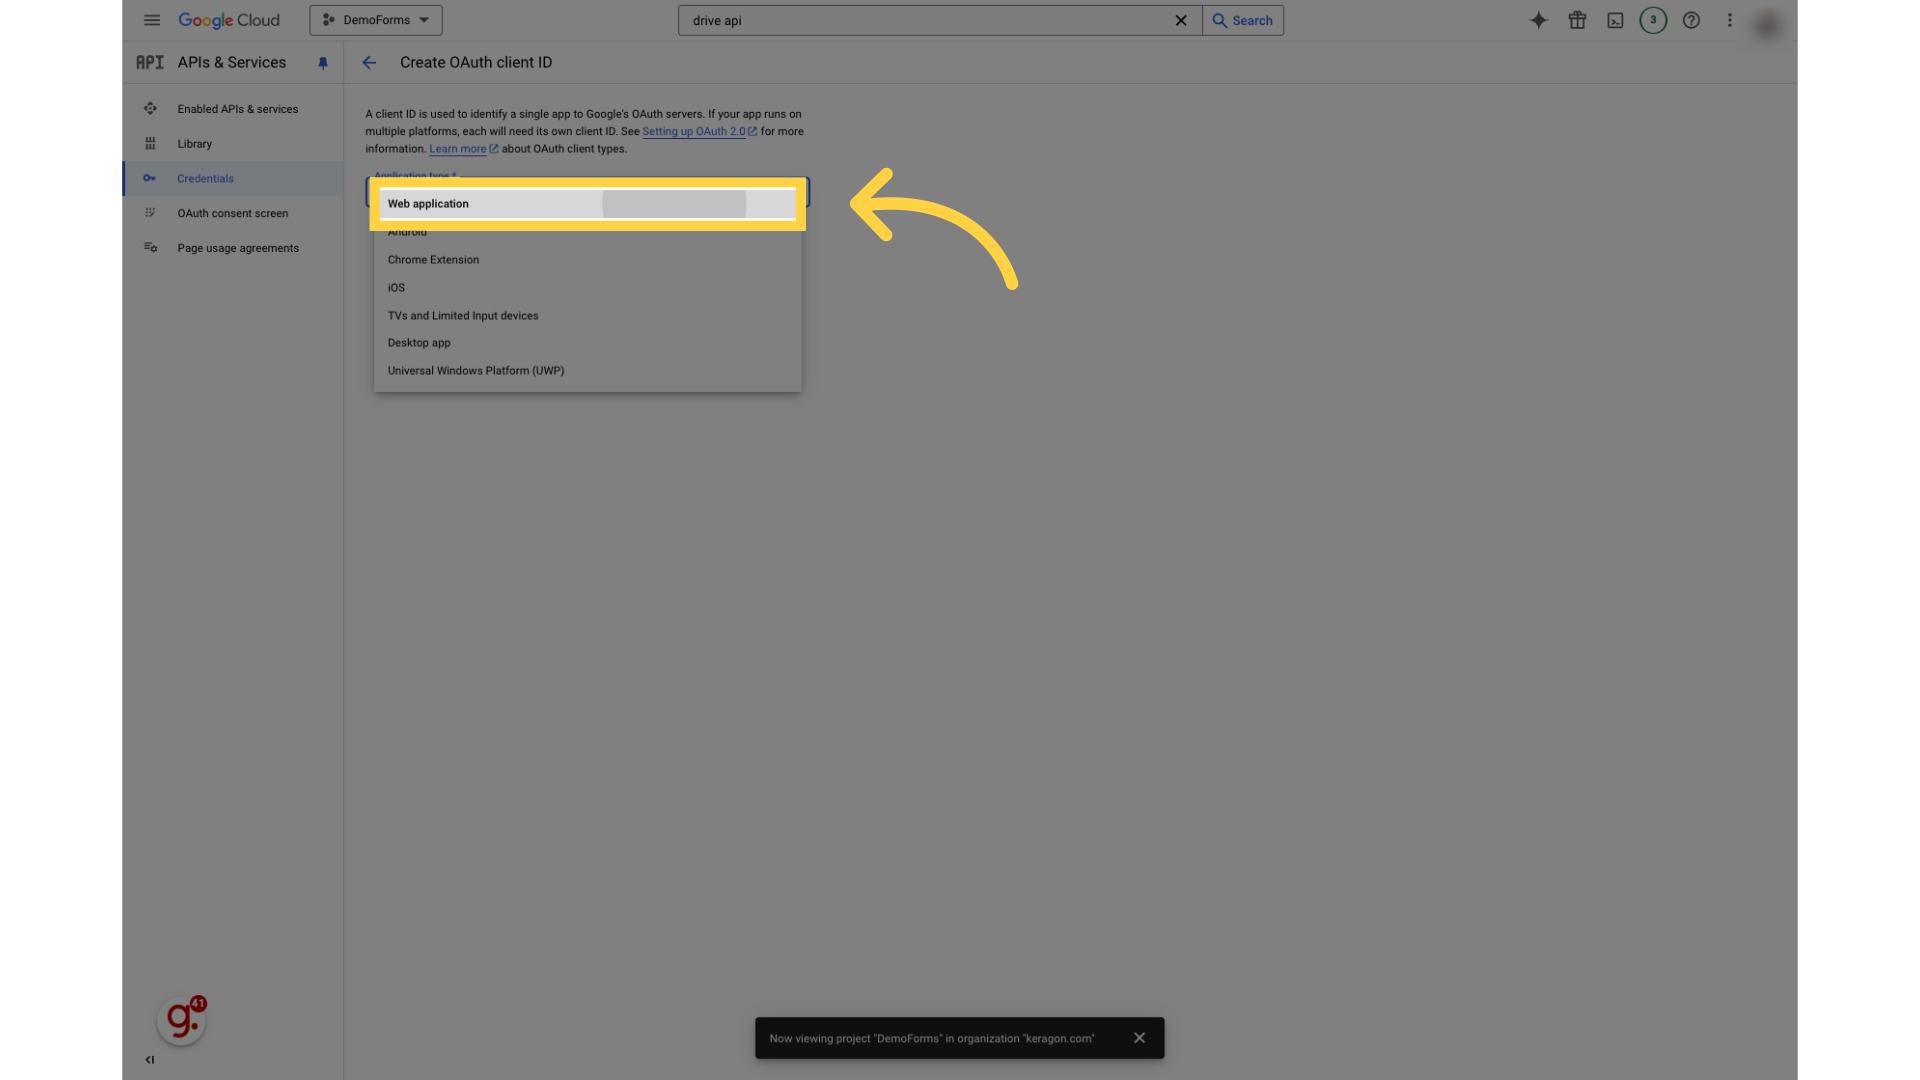Collapse the left navigation sidebar
Image resolution: width=1920 pixels, height=1080 pixels.
click(149, 1060)
